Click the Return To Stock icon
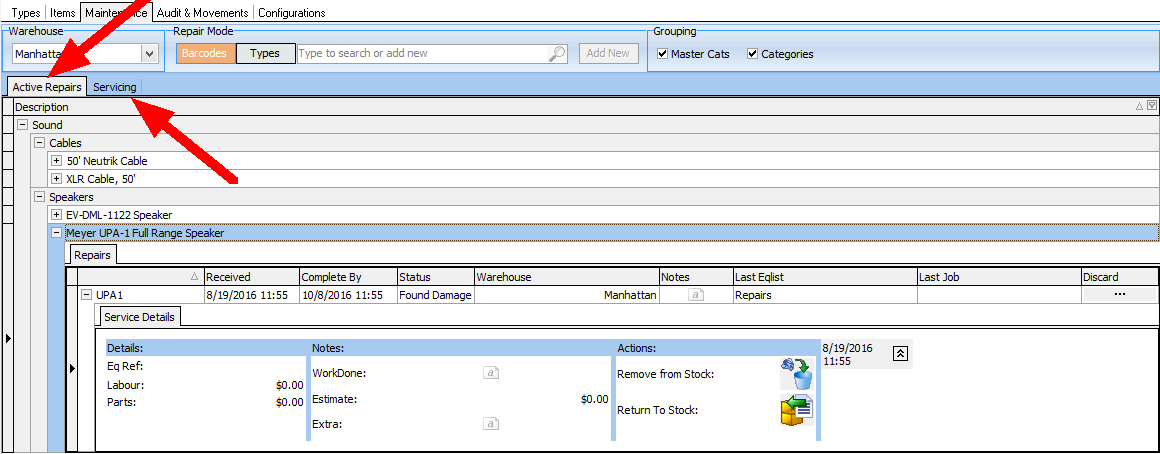This screenshot has width=1160, height=454. (x=796, y=410)
